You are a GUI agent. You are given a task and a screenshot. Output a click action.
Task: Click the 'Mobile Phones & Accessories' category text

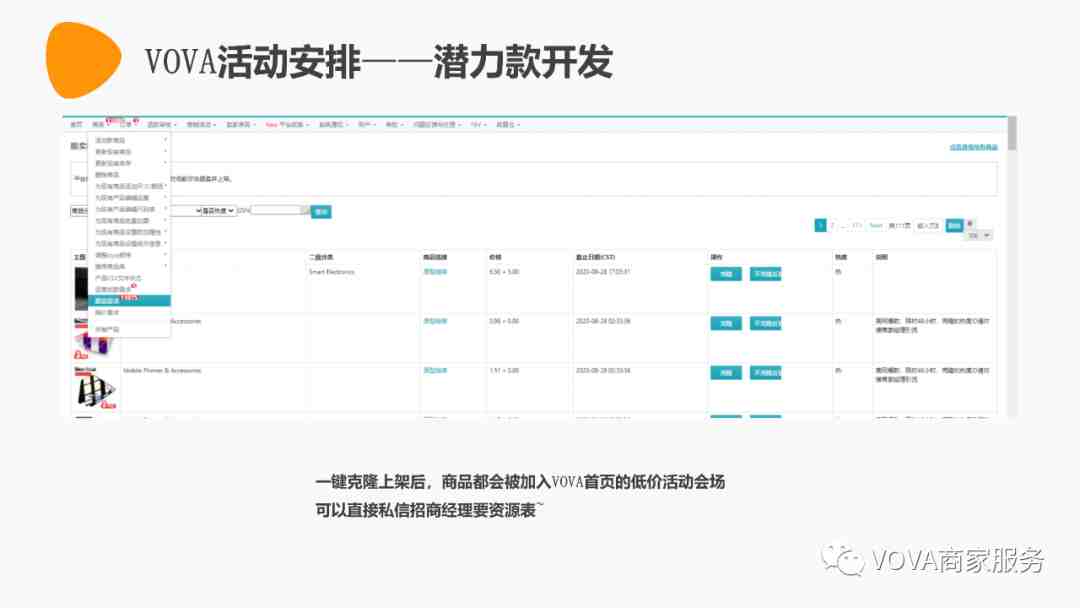[x=163, y=370]
